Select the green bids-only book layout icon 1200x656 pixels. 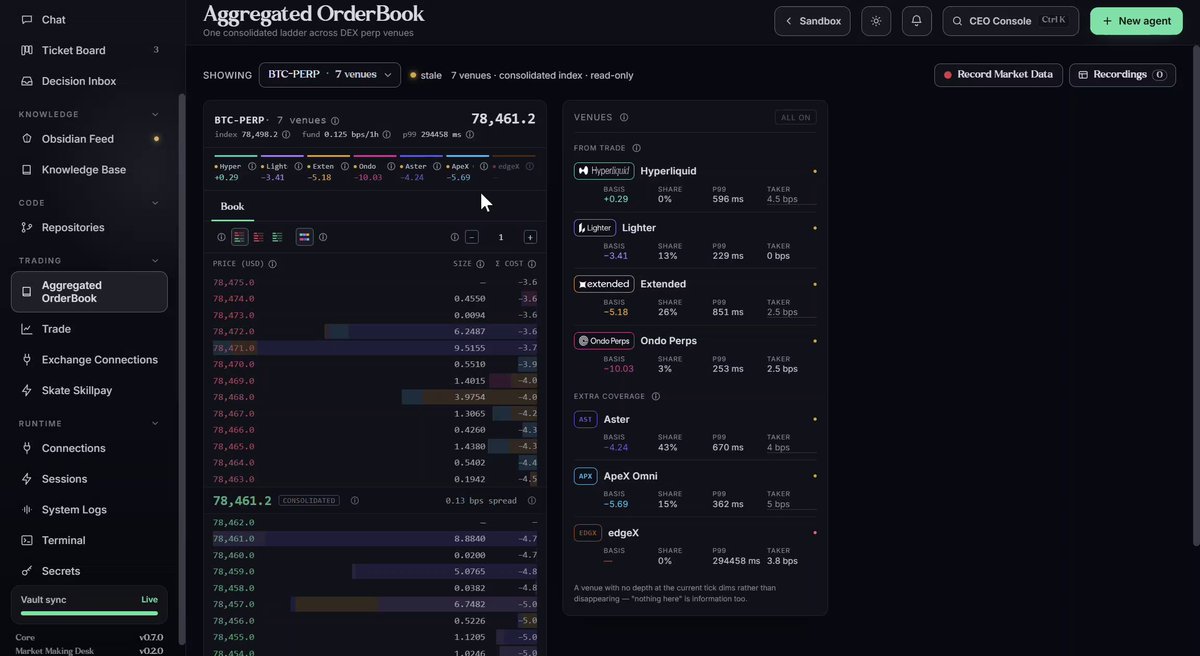point(277,237)
